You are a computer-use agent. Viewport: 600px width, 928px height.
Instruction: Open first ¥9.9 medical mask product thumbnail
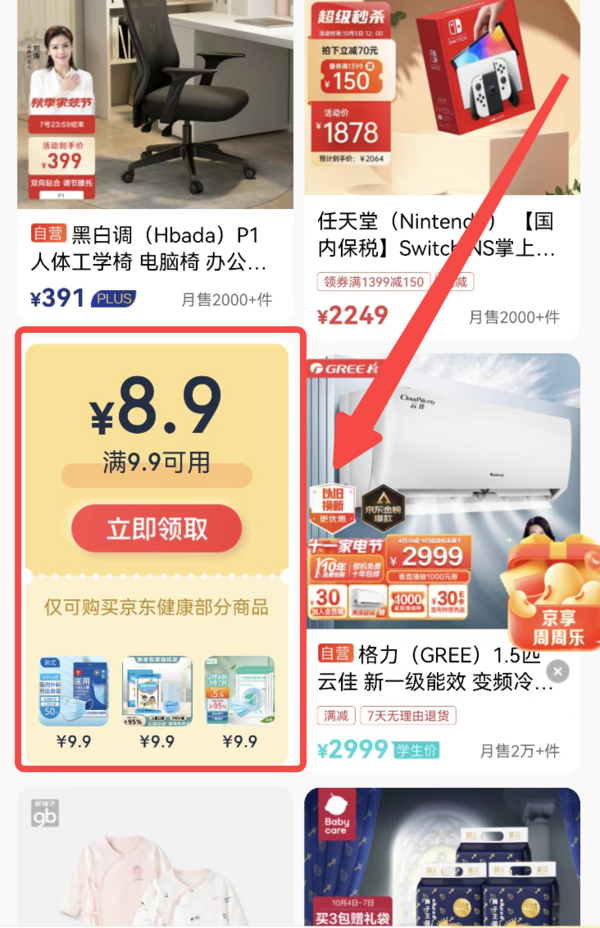tap(74, 691)
